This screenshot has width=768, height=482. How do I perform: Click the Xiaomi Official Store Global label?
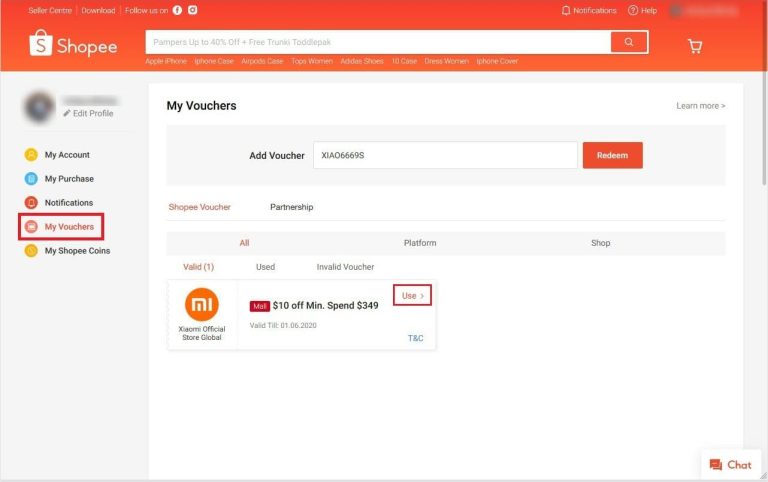point(202,333)
